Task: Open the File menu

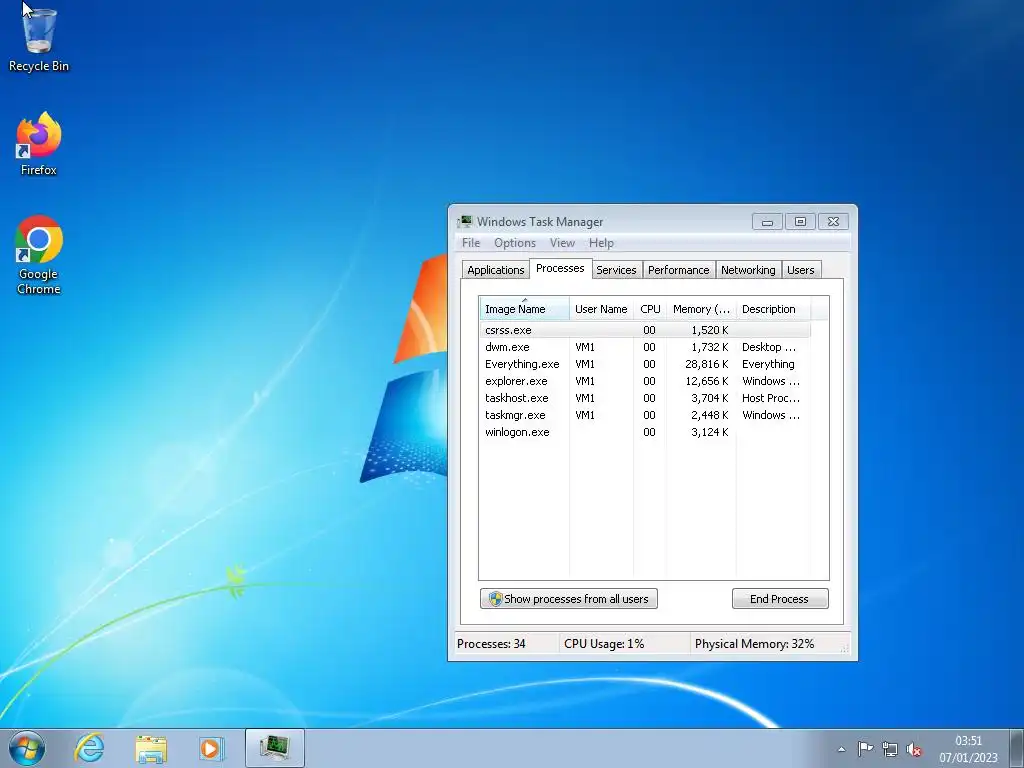Action: (471, 243)
